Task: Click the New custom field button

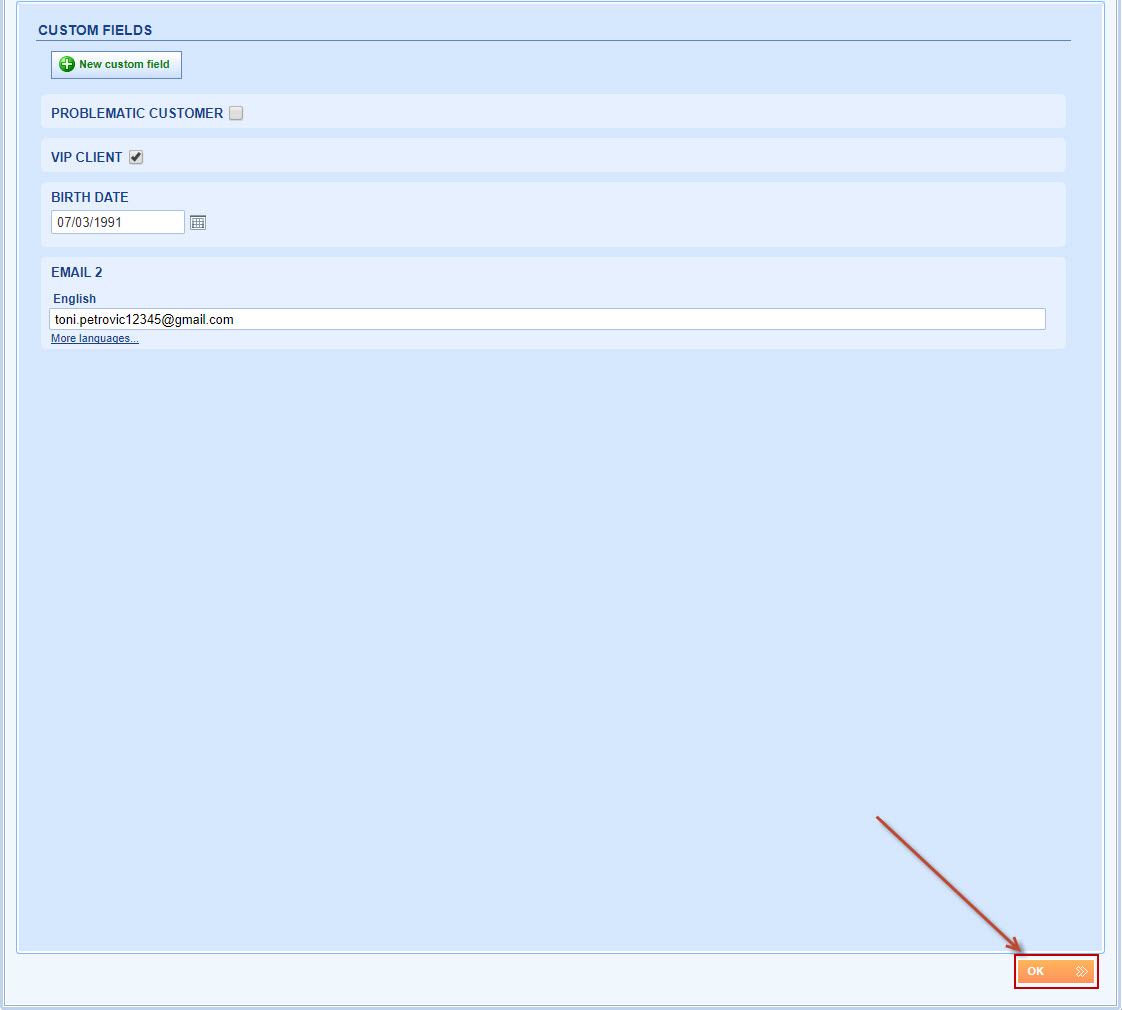Action: pos(116,64)
